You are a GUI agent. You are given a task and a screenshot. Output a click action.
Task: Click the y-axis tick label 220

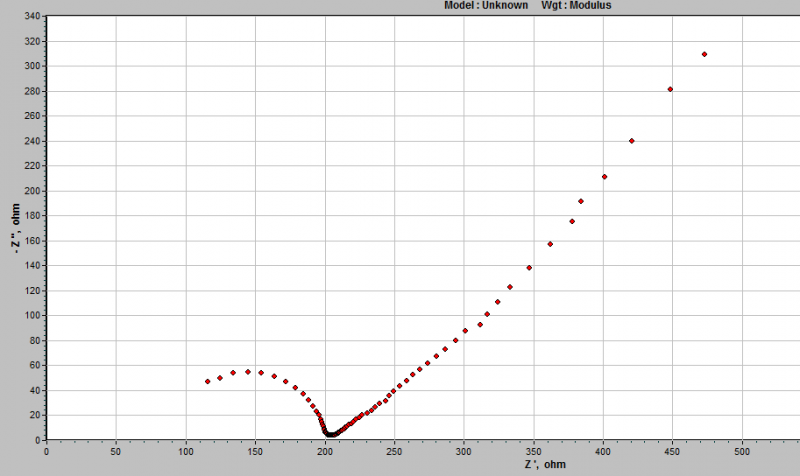pyautogui.click(x=32, y=166)
